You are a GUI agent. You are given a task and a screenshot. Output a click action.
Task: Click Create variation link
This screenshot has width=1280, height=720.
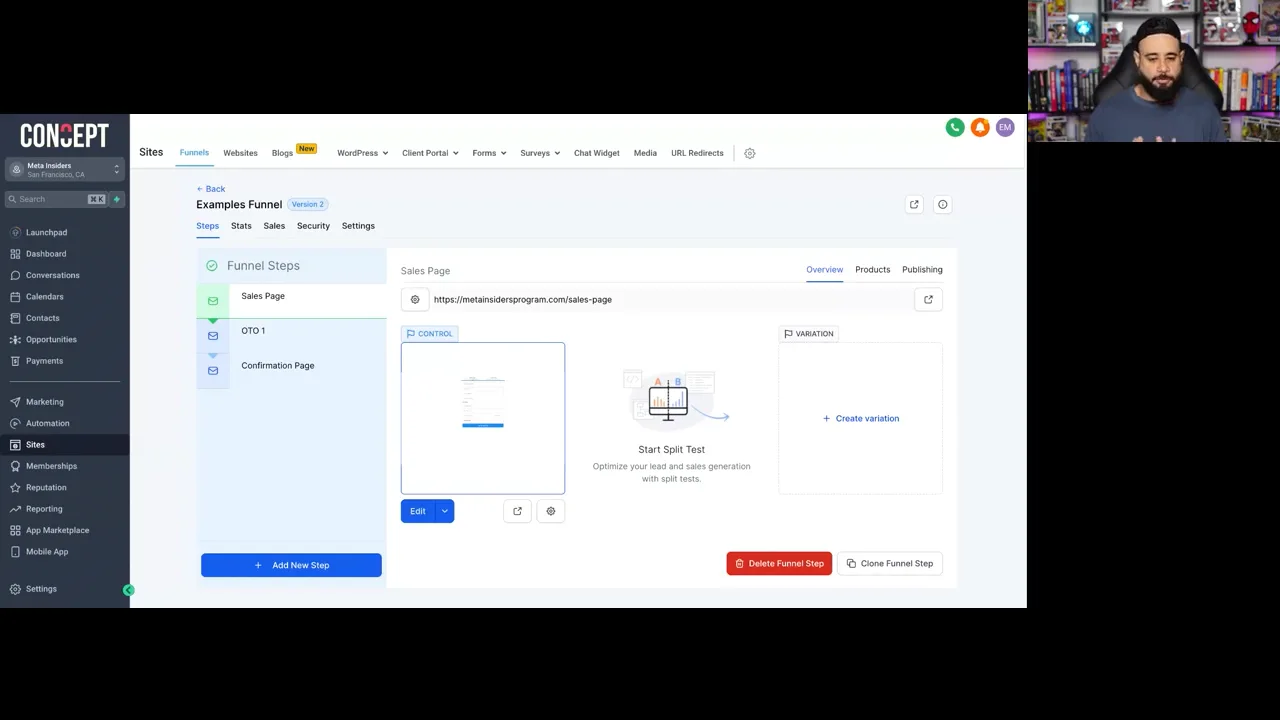point(861,418)
